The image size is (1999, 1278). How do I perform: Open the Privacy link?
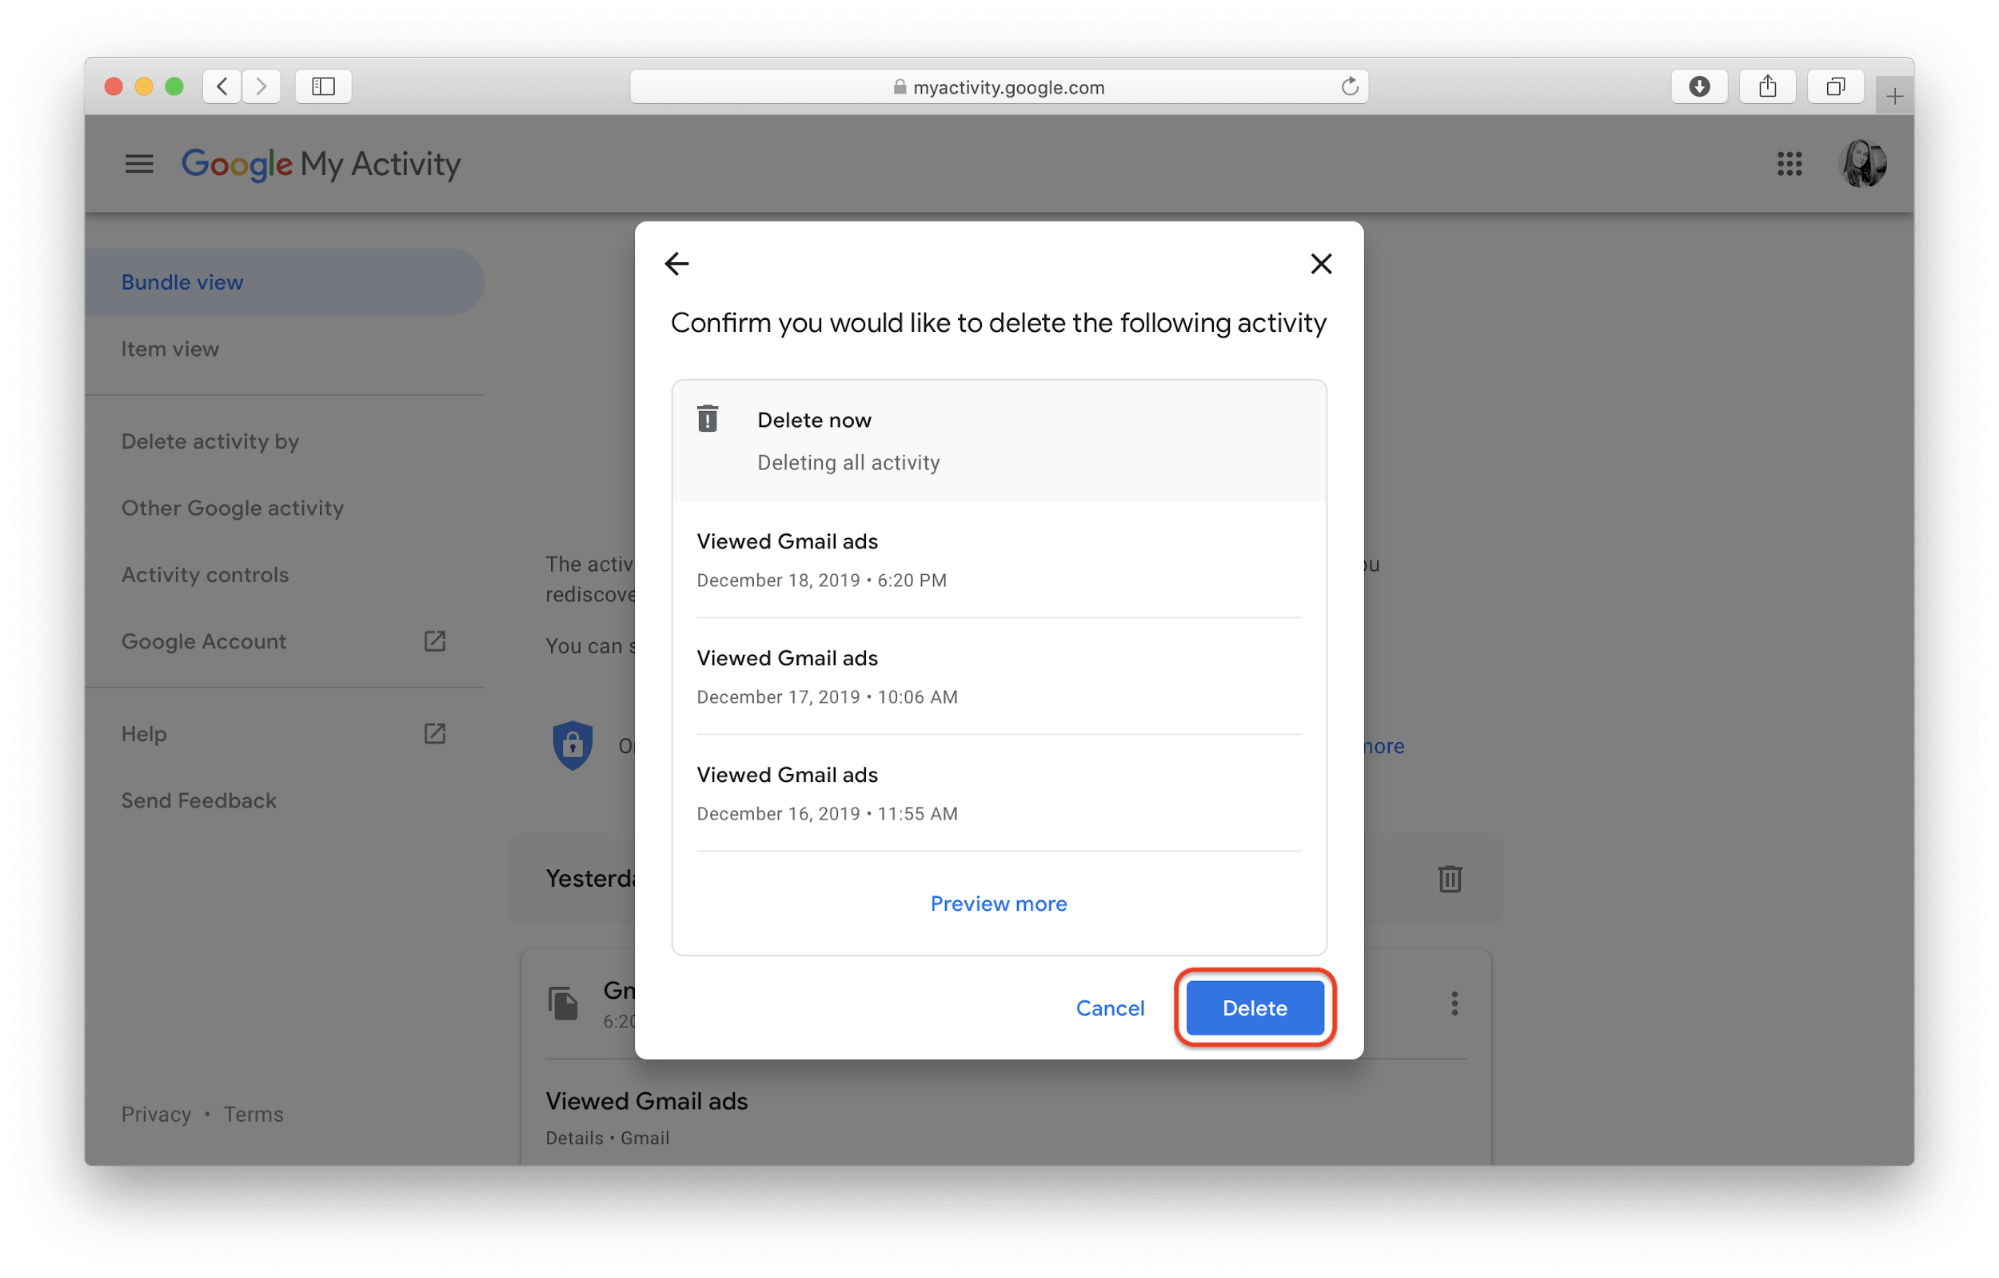(x=156, y=1114)
